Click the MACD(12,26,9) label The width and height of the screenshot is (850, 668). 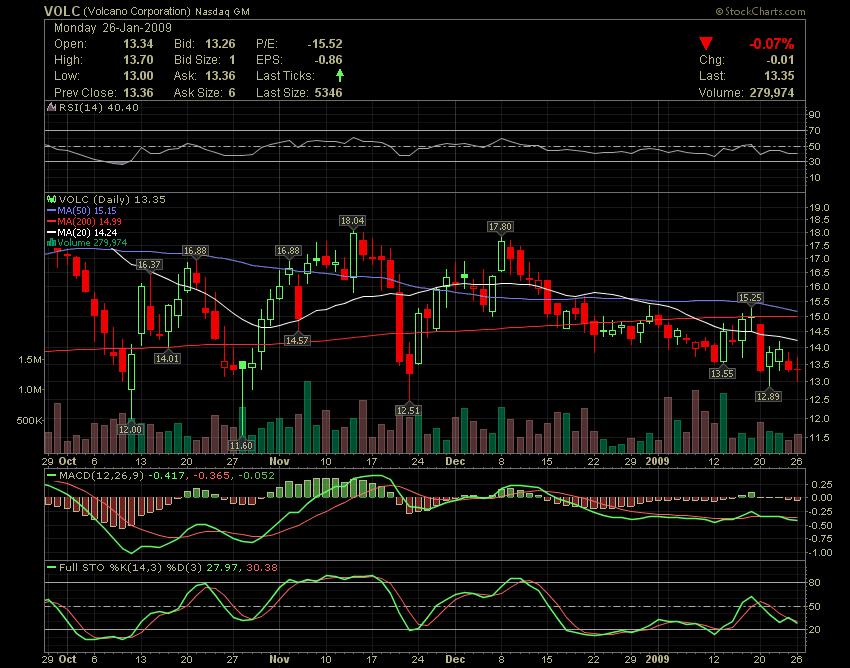point(102,476)
